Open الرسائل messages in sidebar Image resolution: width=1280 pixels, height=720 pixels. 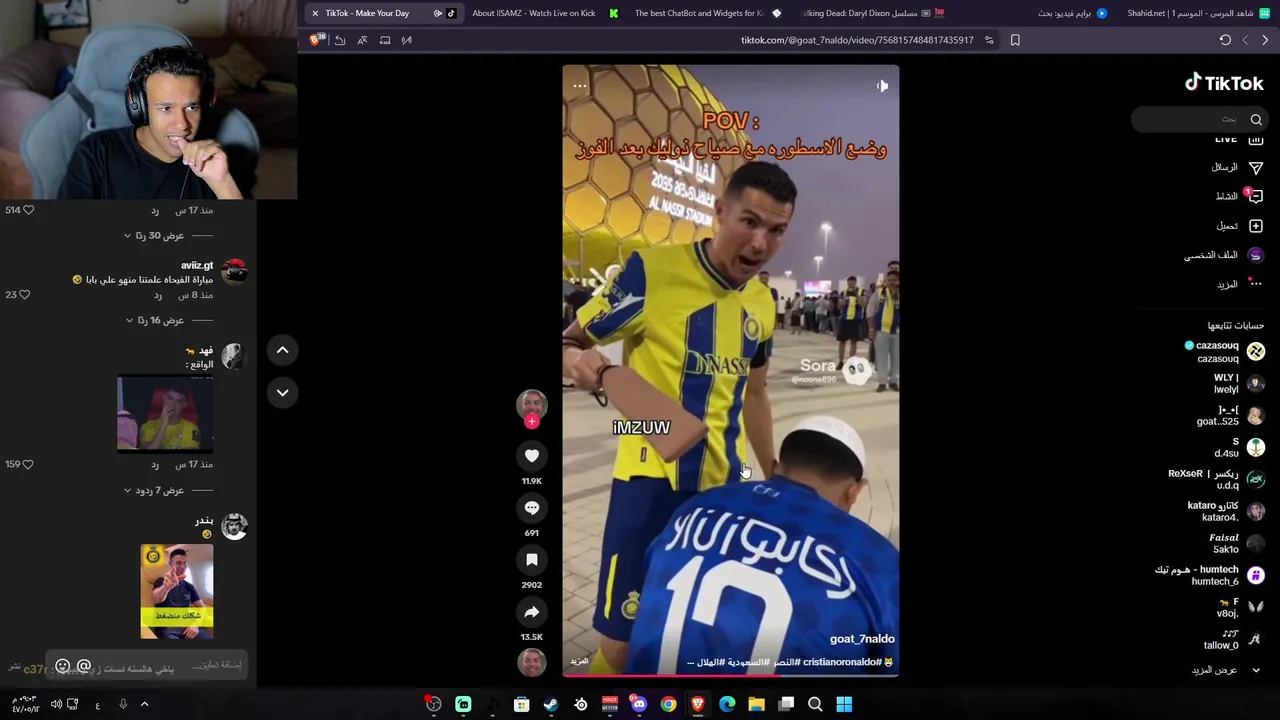point(1237,167)
